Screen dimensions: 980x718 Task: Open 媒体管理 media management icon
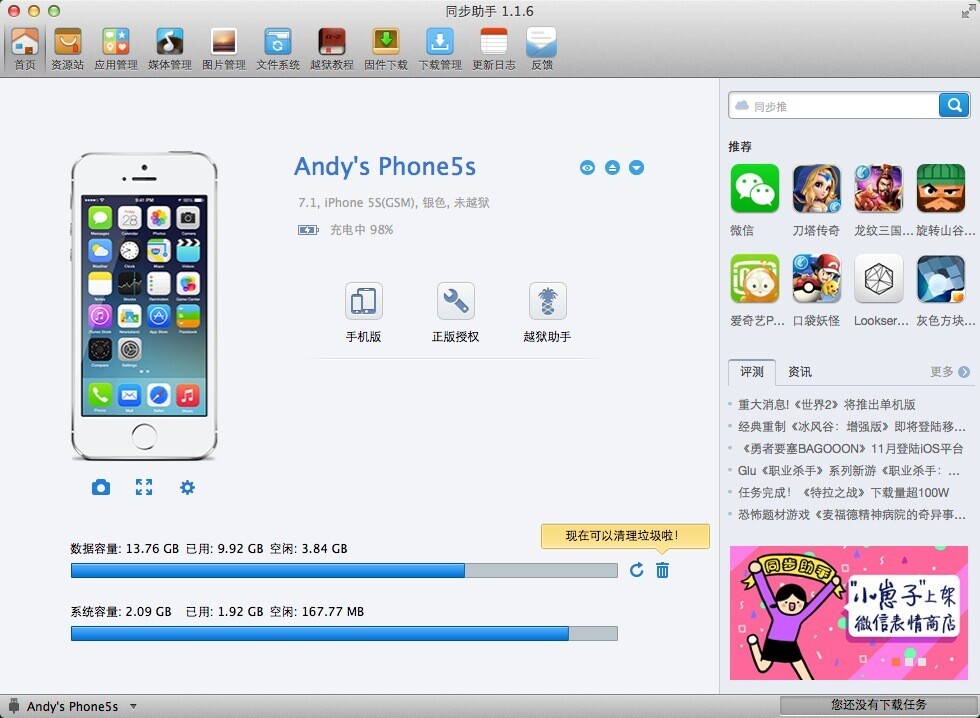tap(169, 49)
